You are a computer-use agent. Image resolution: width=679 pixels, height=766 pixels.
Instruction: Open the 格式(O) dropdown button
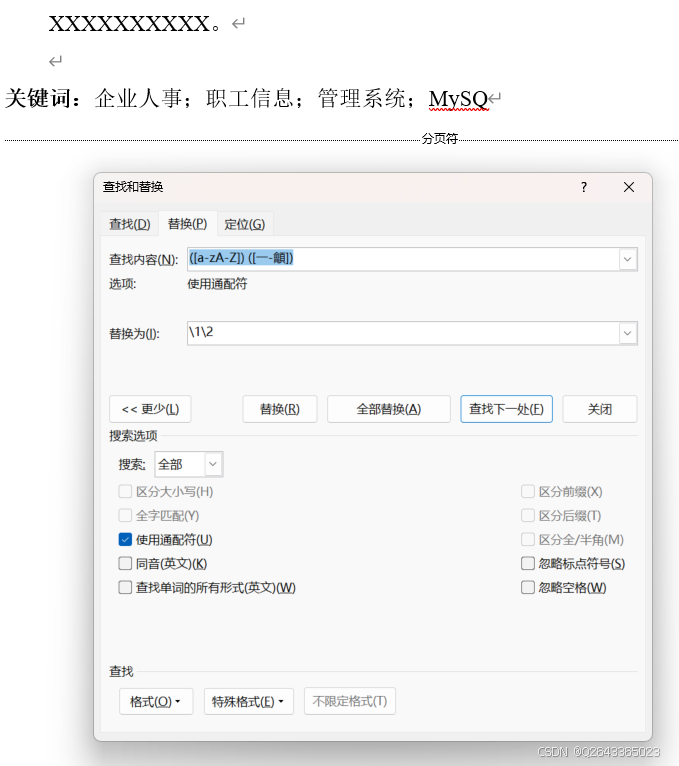156,702
